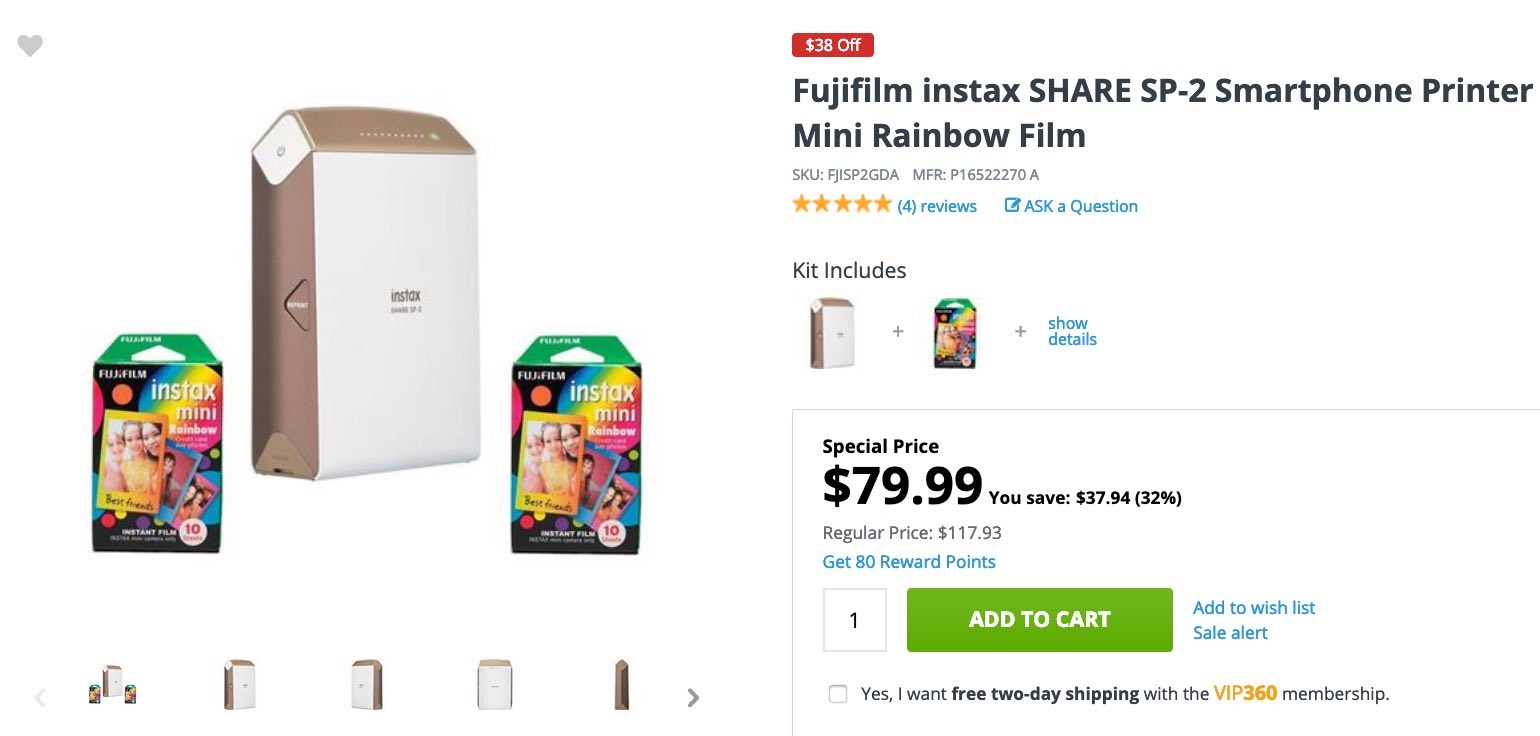Viewport: 1540px width, 736px height.
Task: Click the next thumbnail arrow
Action: [x=693, y=698]
